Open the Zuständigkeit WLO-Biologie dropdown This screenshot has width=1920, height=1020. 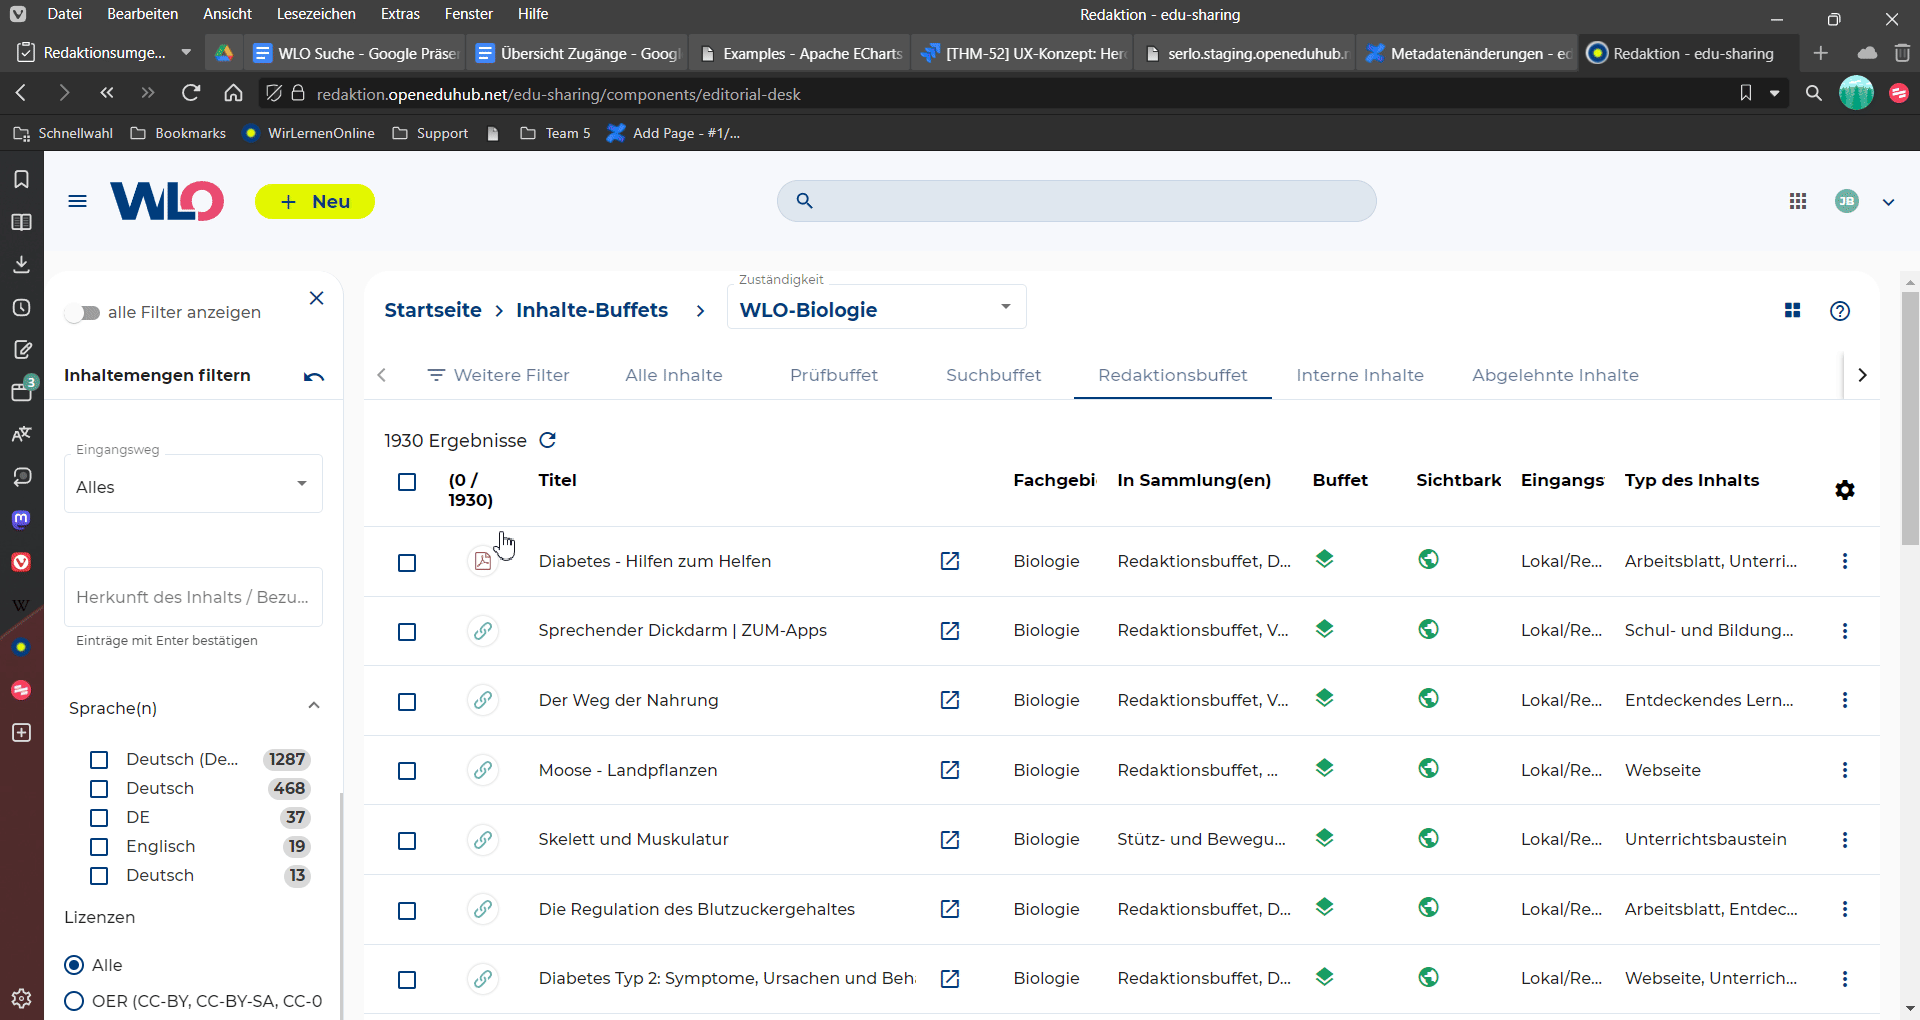[x=876, y=310]
